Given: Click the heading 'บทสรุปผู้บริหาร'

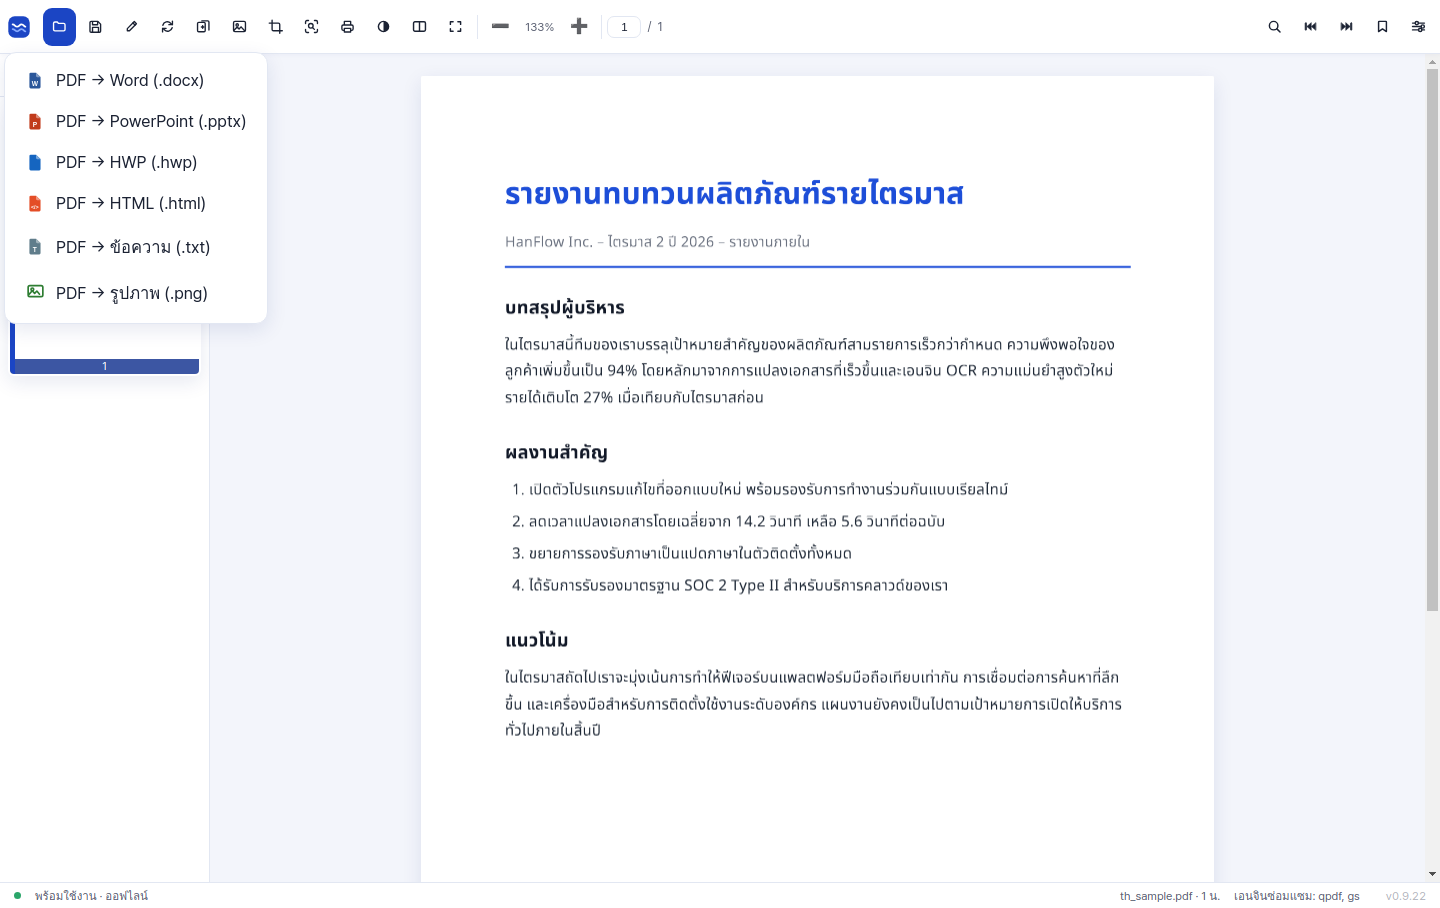Looking at the screenshot, I should pyautogui.click(x=565, y=308).
